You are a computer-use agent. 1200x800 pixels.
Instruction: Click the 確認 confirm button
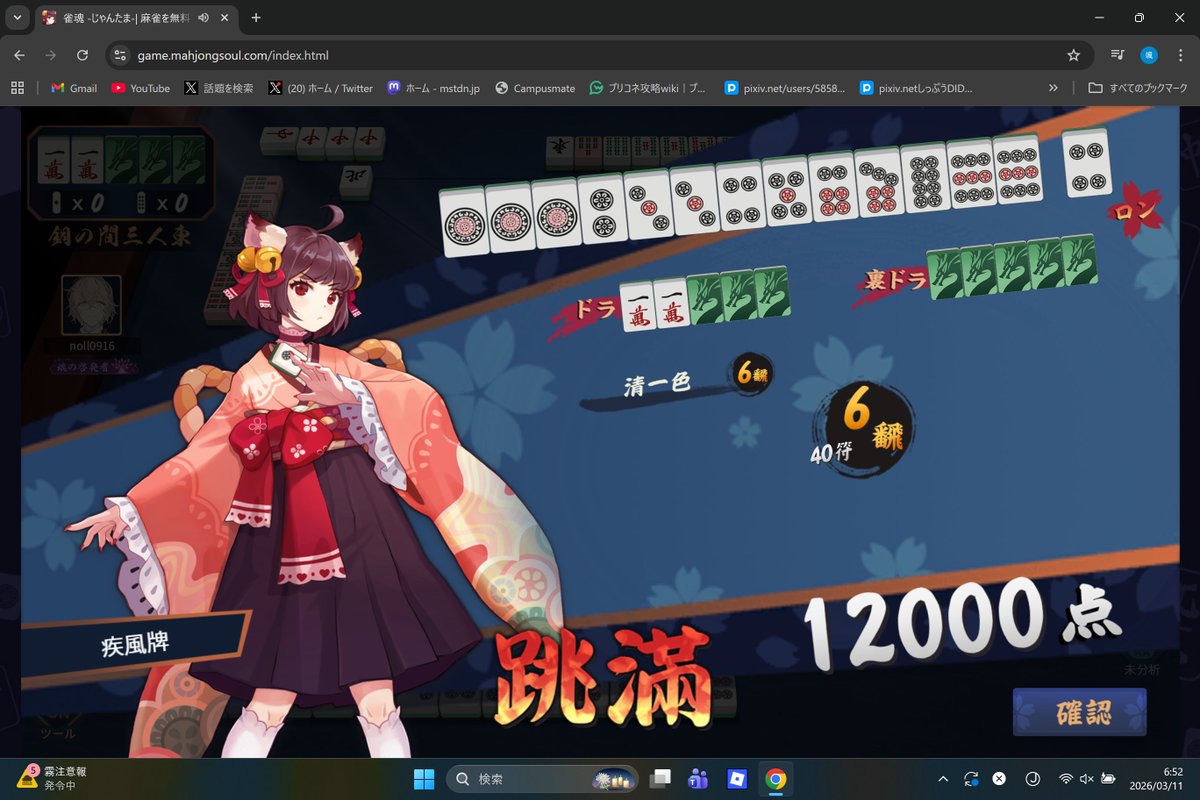(1079, 712)
